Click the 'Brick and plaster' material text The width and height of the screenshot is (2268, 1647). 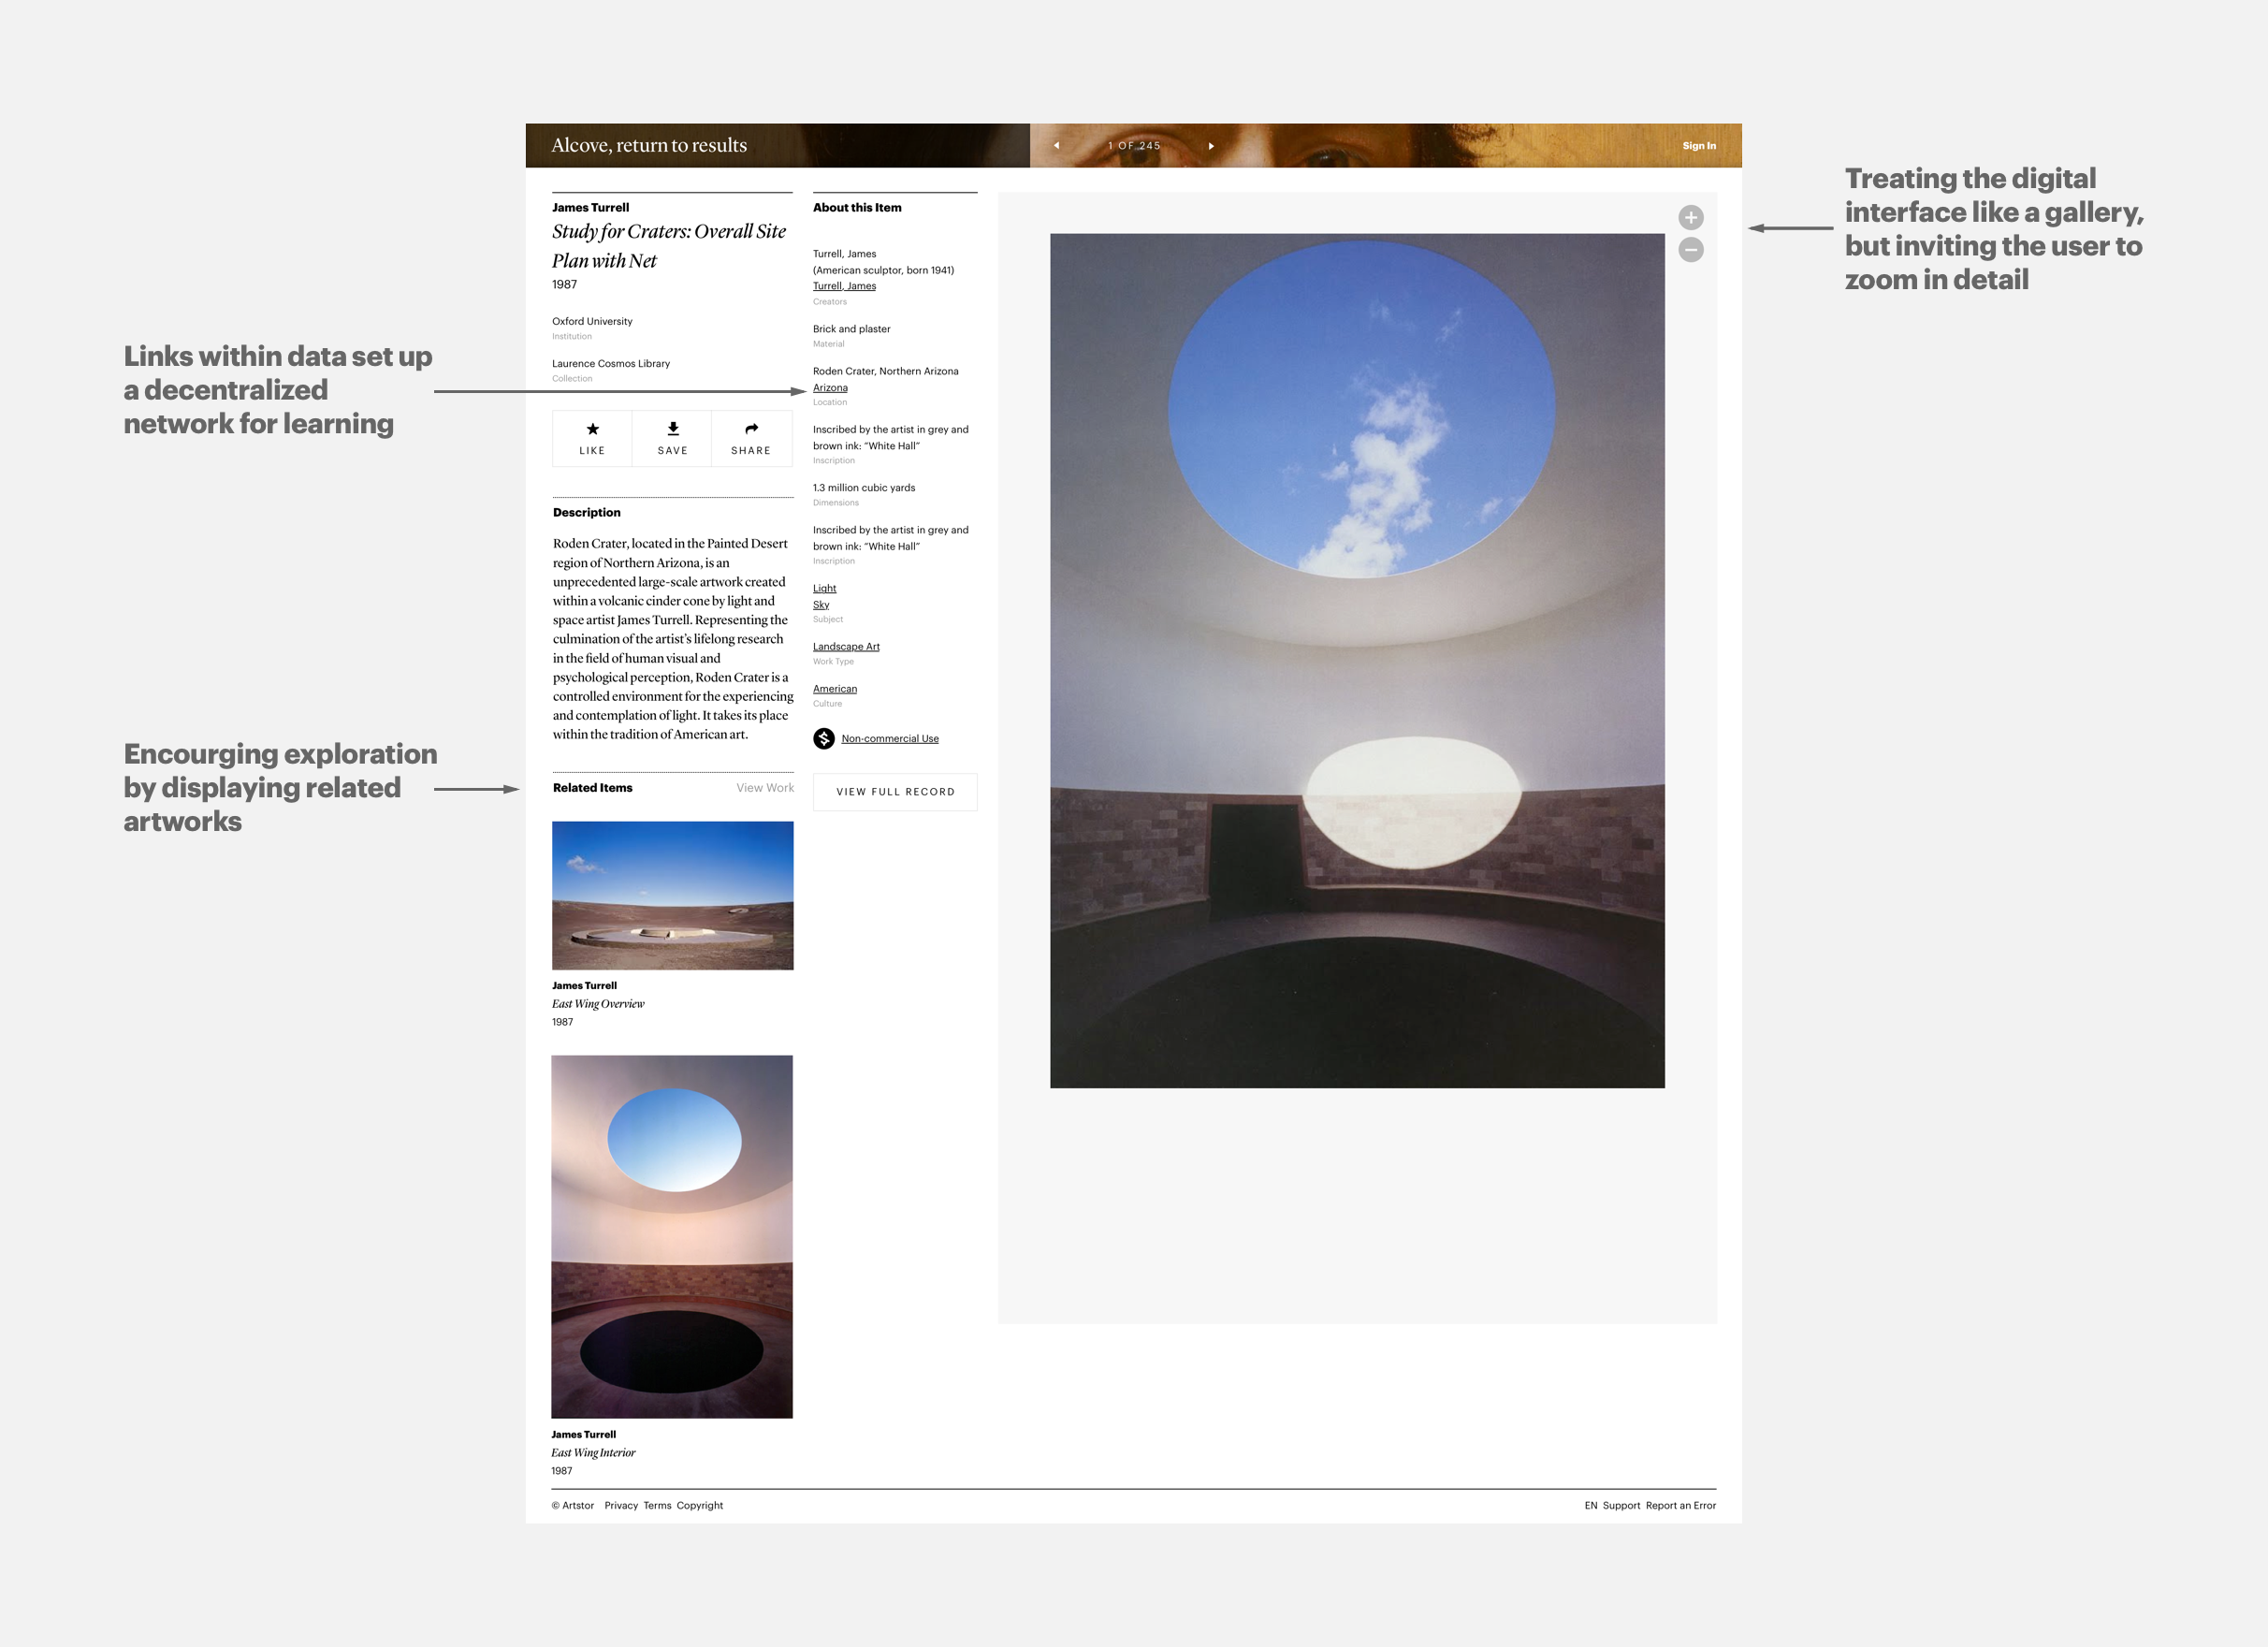(851, 329)
